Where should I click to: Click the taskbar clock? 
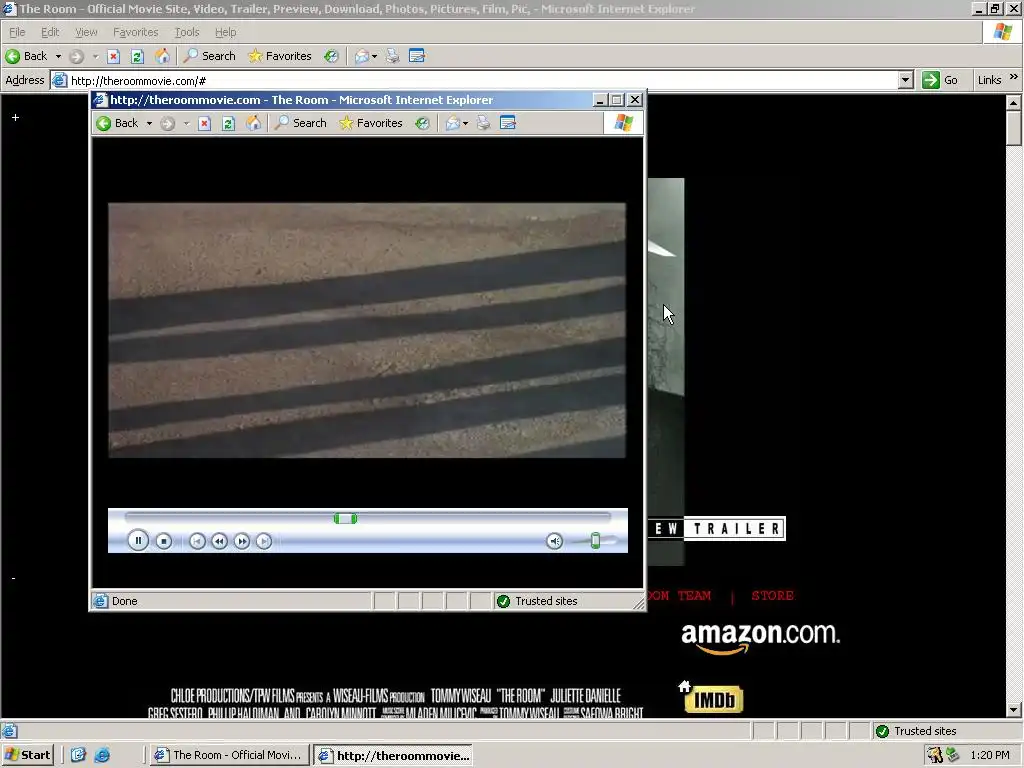tap(990, 755)
